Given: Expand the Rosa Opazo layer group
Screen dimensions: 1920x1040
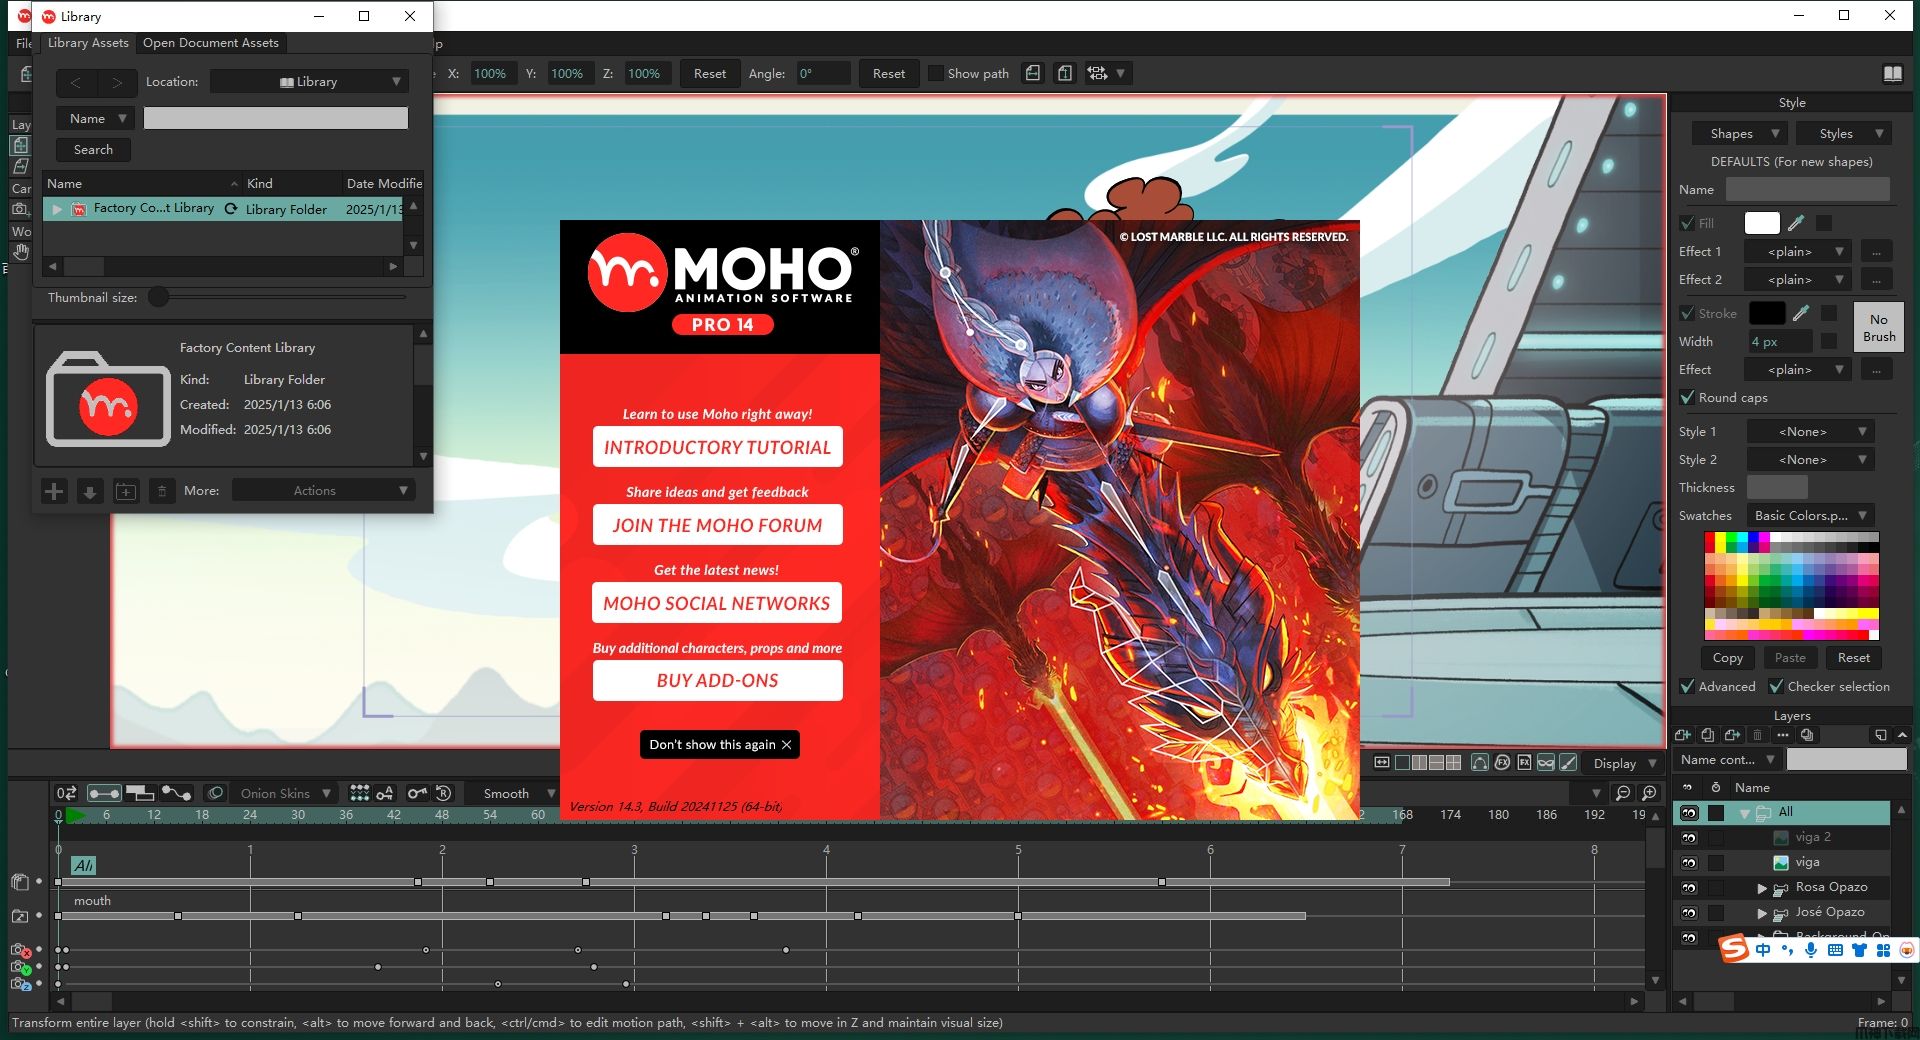Looking at the screenshot, I should (1761, 888).
